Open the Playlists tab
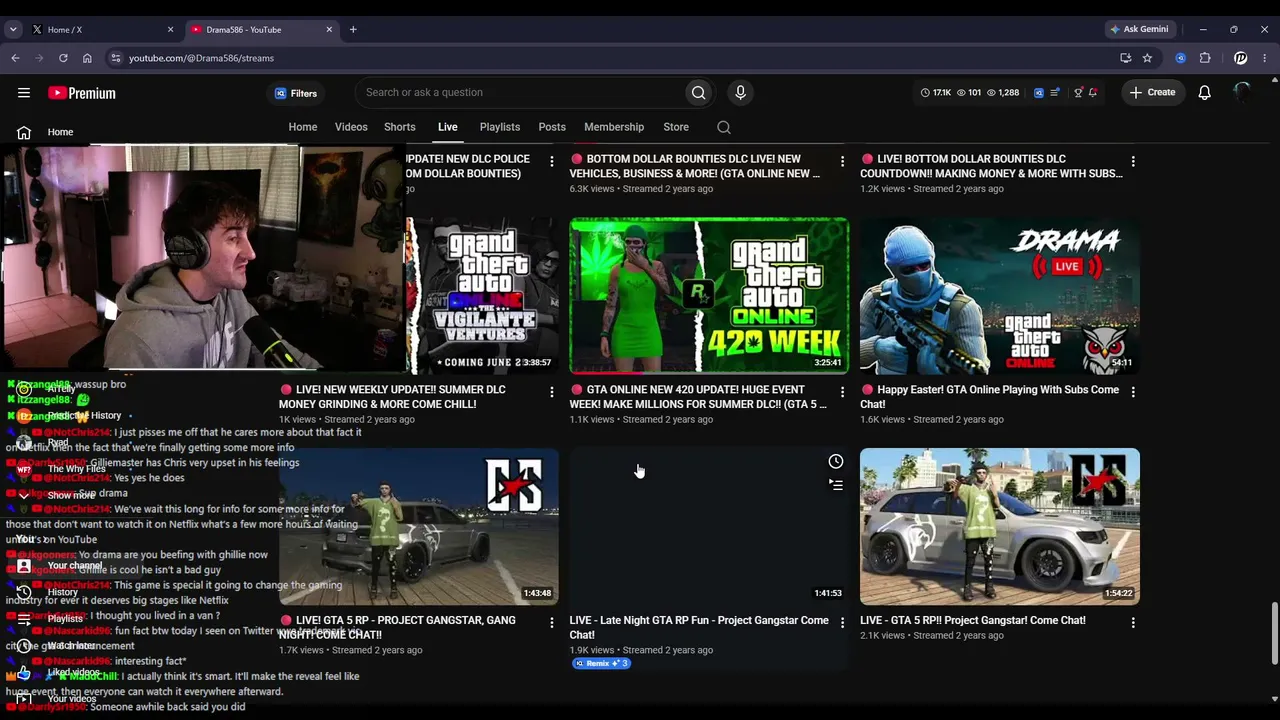 coord(500,127)
